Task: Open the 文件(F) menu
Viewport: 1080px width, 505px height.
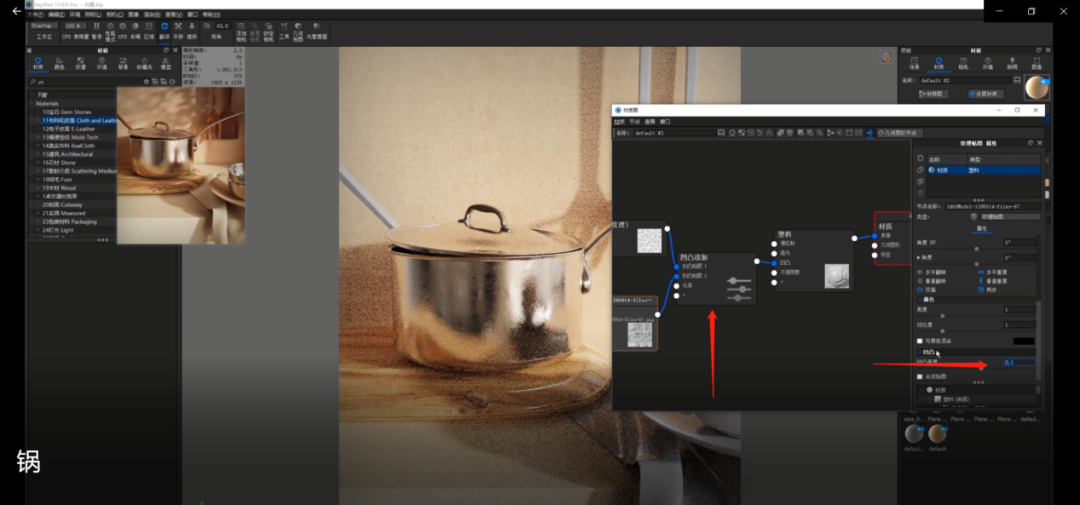Action: tap(35, 14)
